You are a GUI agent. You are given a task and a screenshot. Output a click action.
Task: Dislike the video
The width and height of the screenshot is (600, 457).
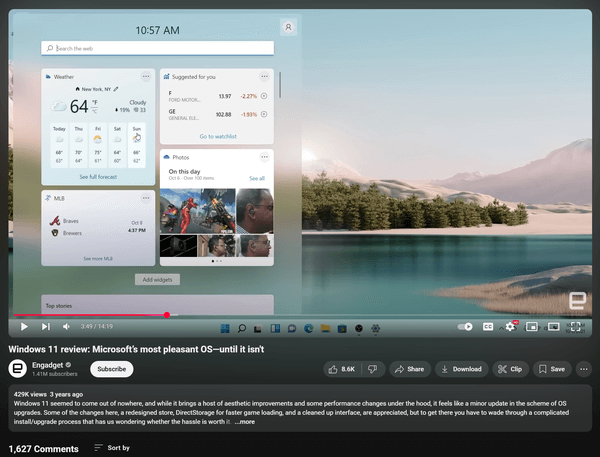373,369
